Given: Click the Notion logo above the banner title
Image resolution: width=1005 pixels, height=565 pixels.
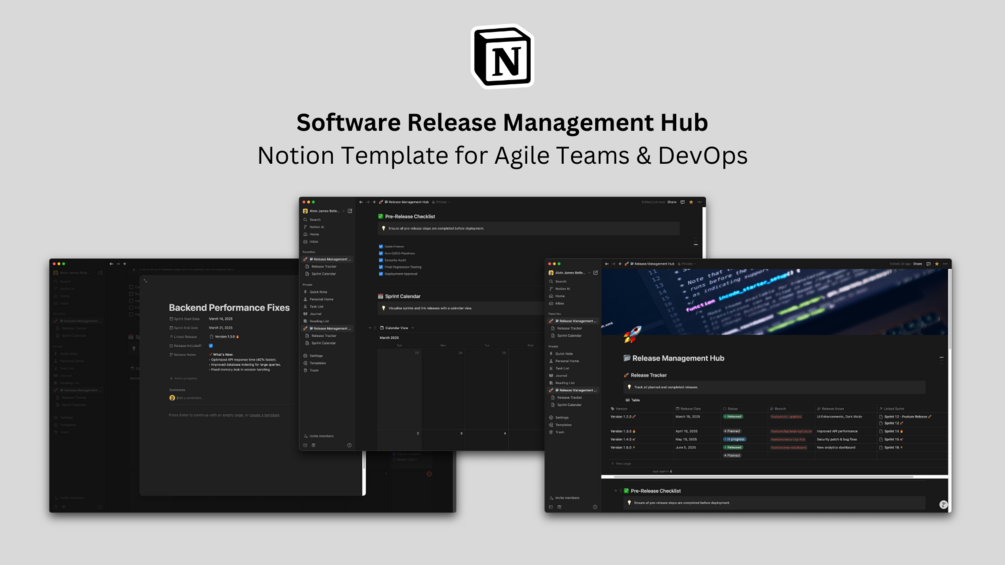Looking at the screenshot, I should (x=502, y=56).
